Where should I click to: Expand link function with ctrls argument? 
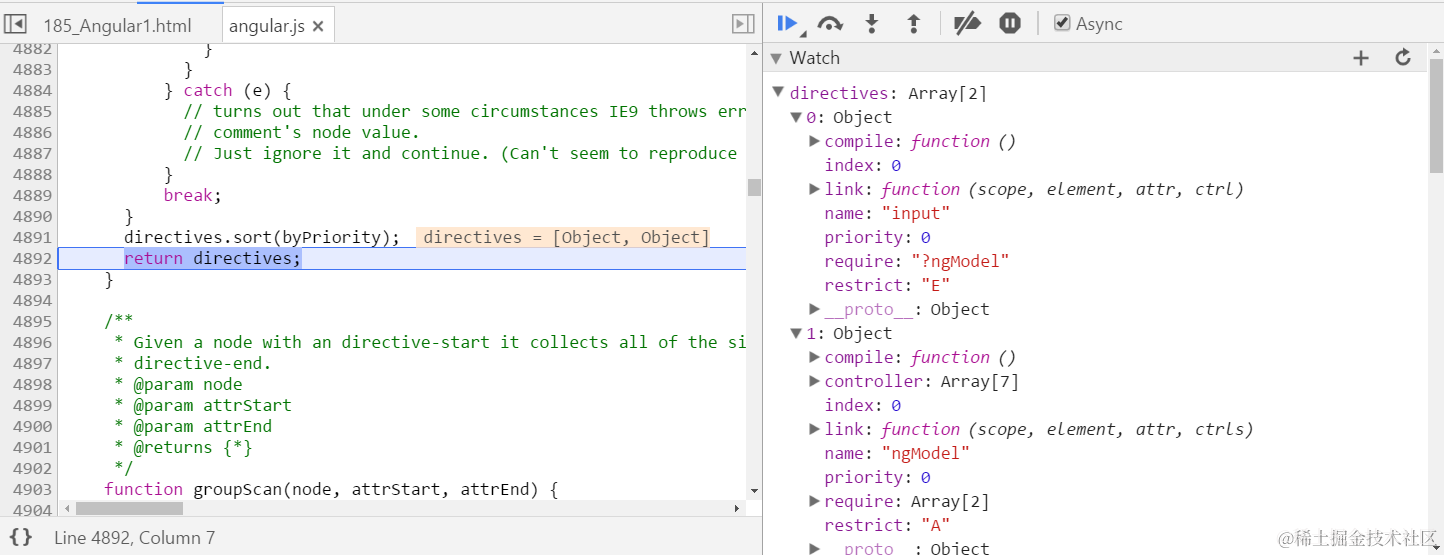pos(815,429)
